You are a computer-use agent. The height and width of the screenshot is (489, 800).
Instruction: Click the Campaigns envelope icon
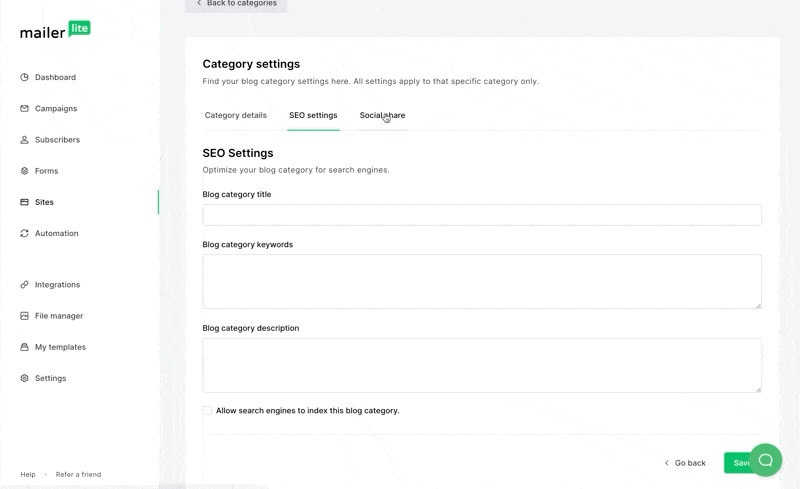25,108
